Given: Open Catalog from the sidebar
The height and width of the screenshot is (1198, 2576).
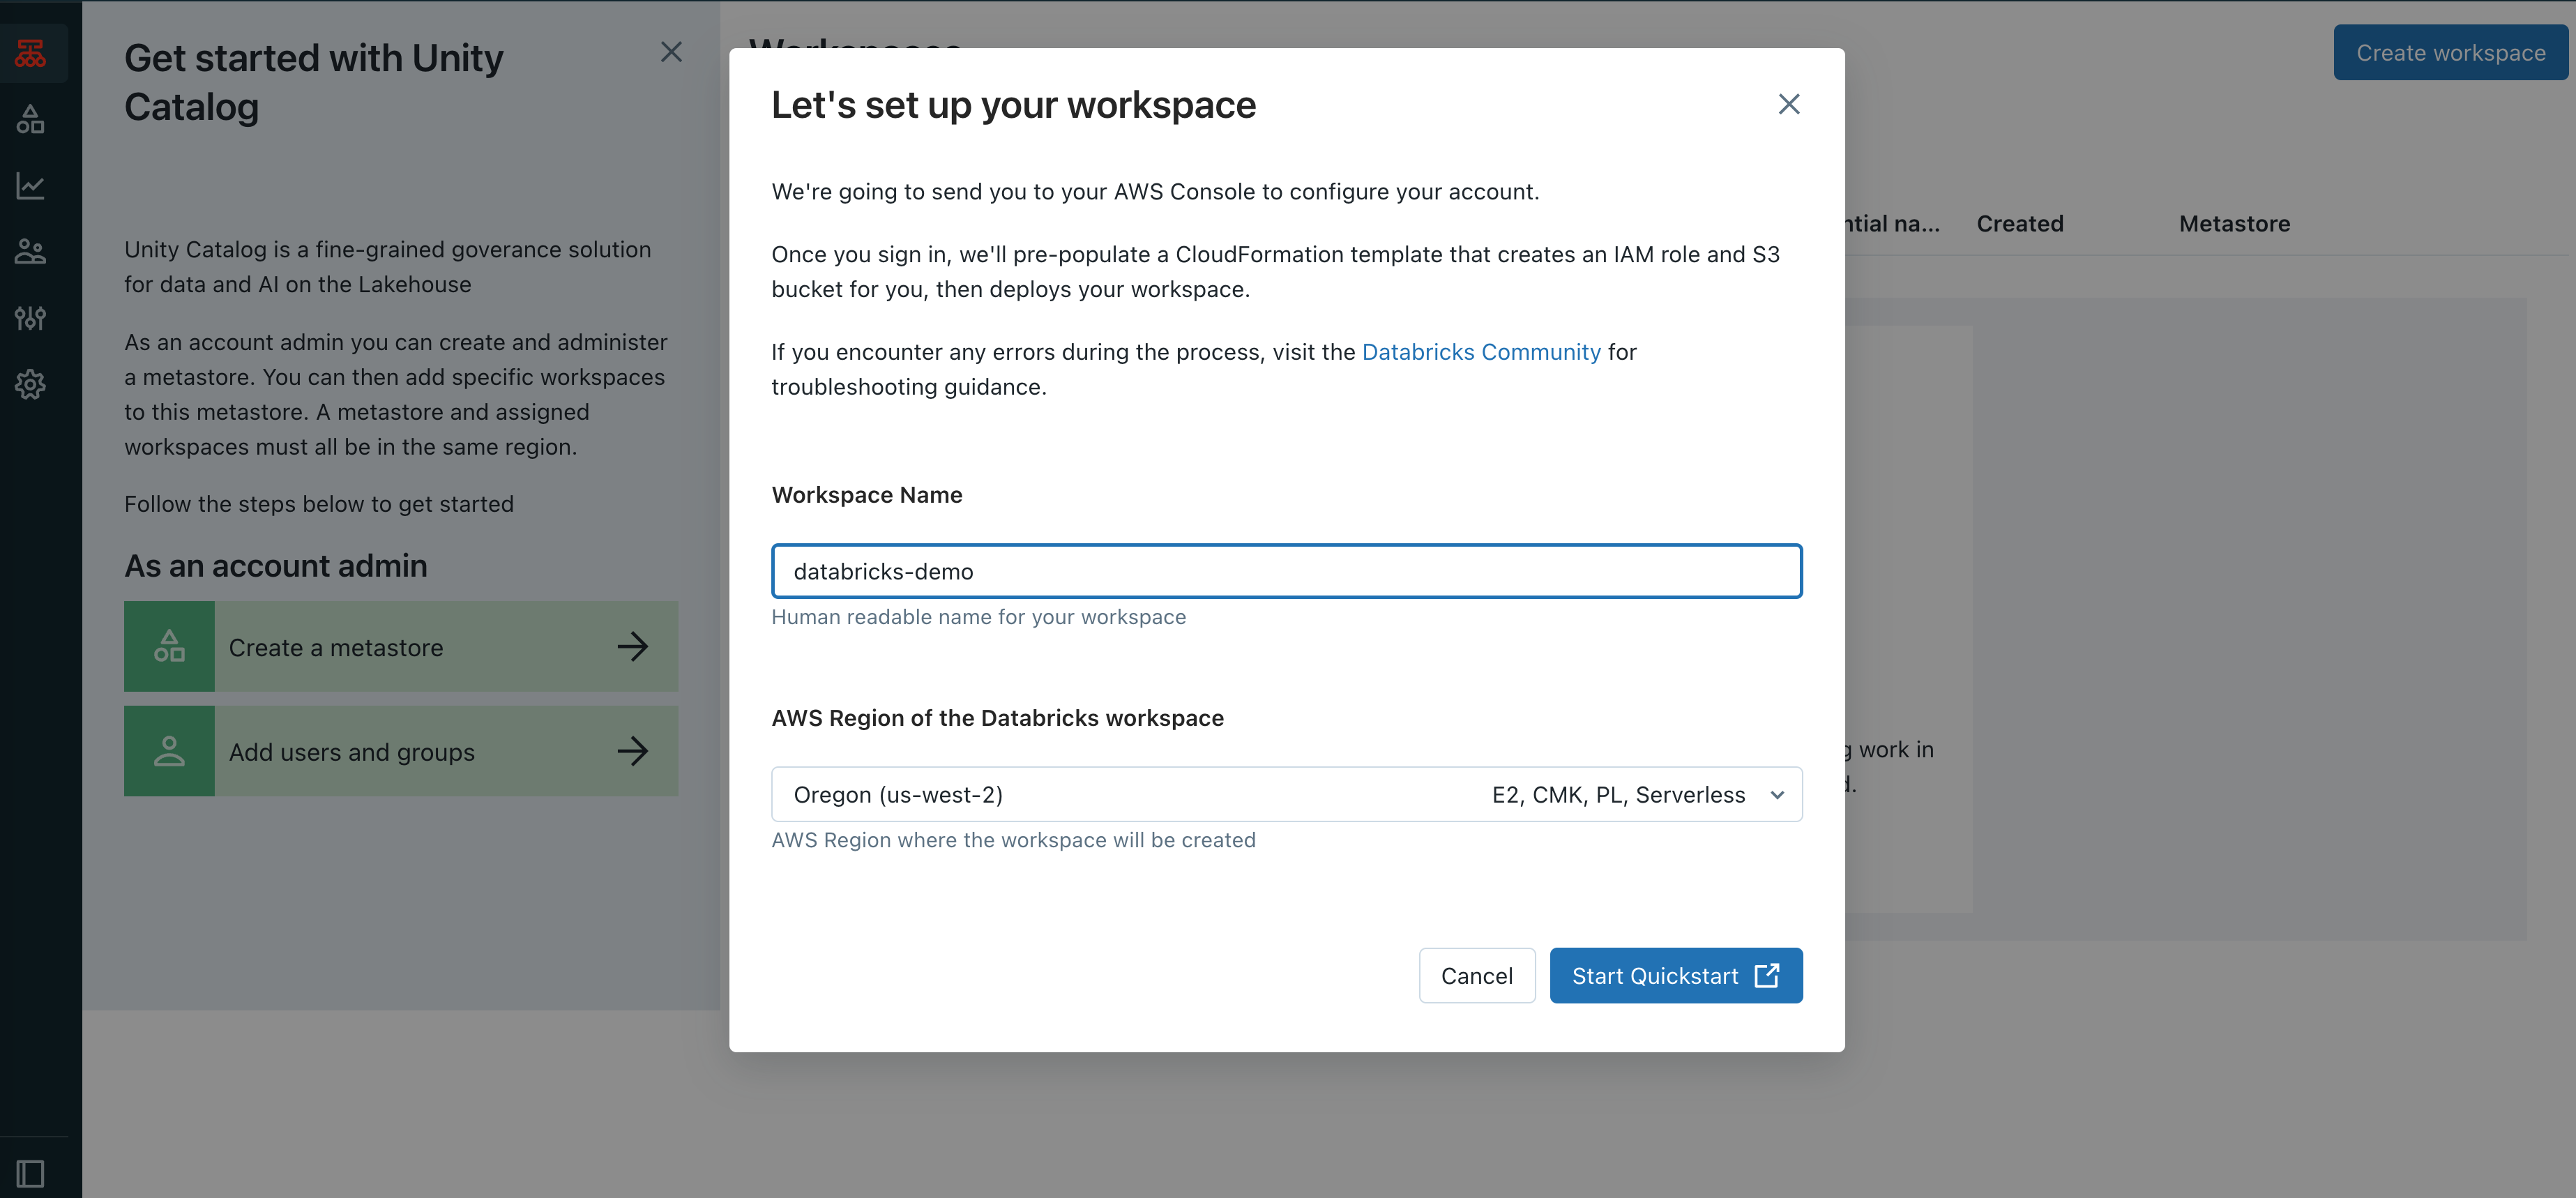Looking at the screenshot, I should [30, 119].
